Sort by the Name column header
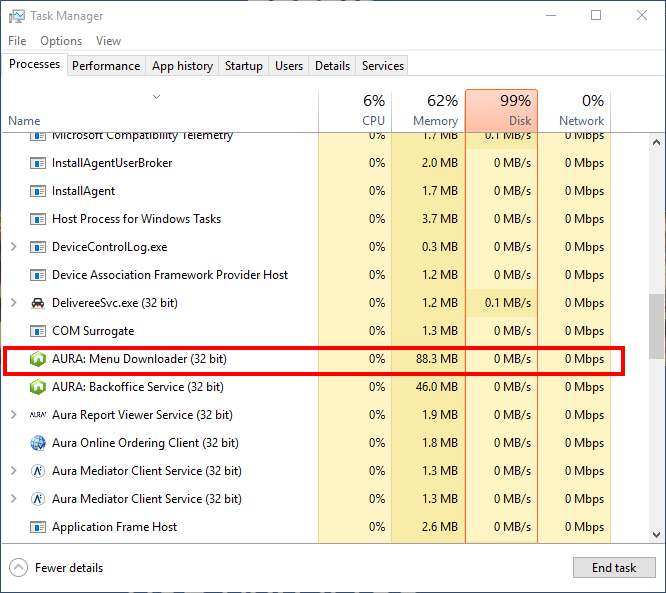The image size is (666, 593). coord(24,121)
